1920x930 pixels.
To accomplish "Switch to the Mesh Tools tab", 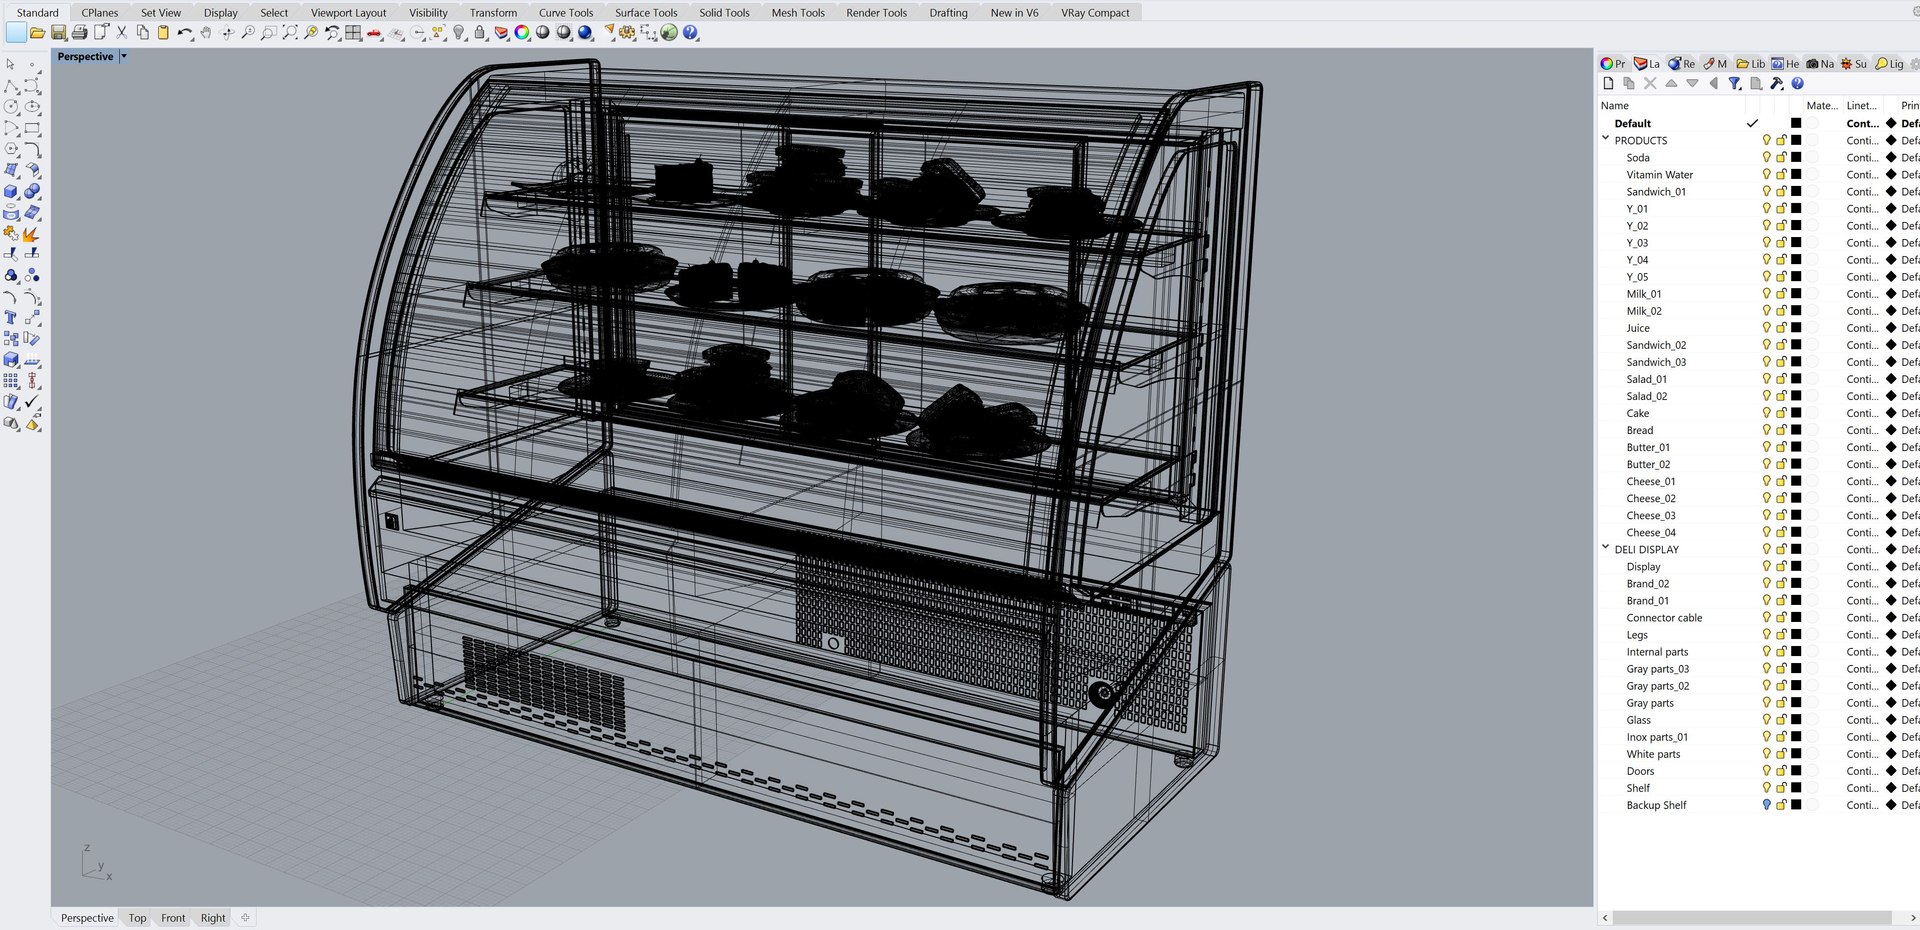I will (x=798, y=13).
